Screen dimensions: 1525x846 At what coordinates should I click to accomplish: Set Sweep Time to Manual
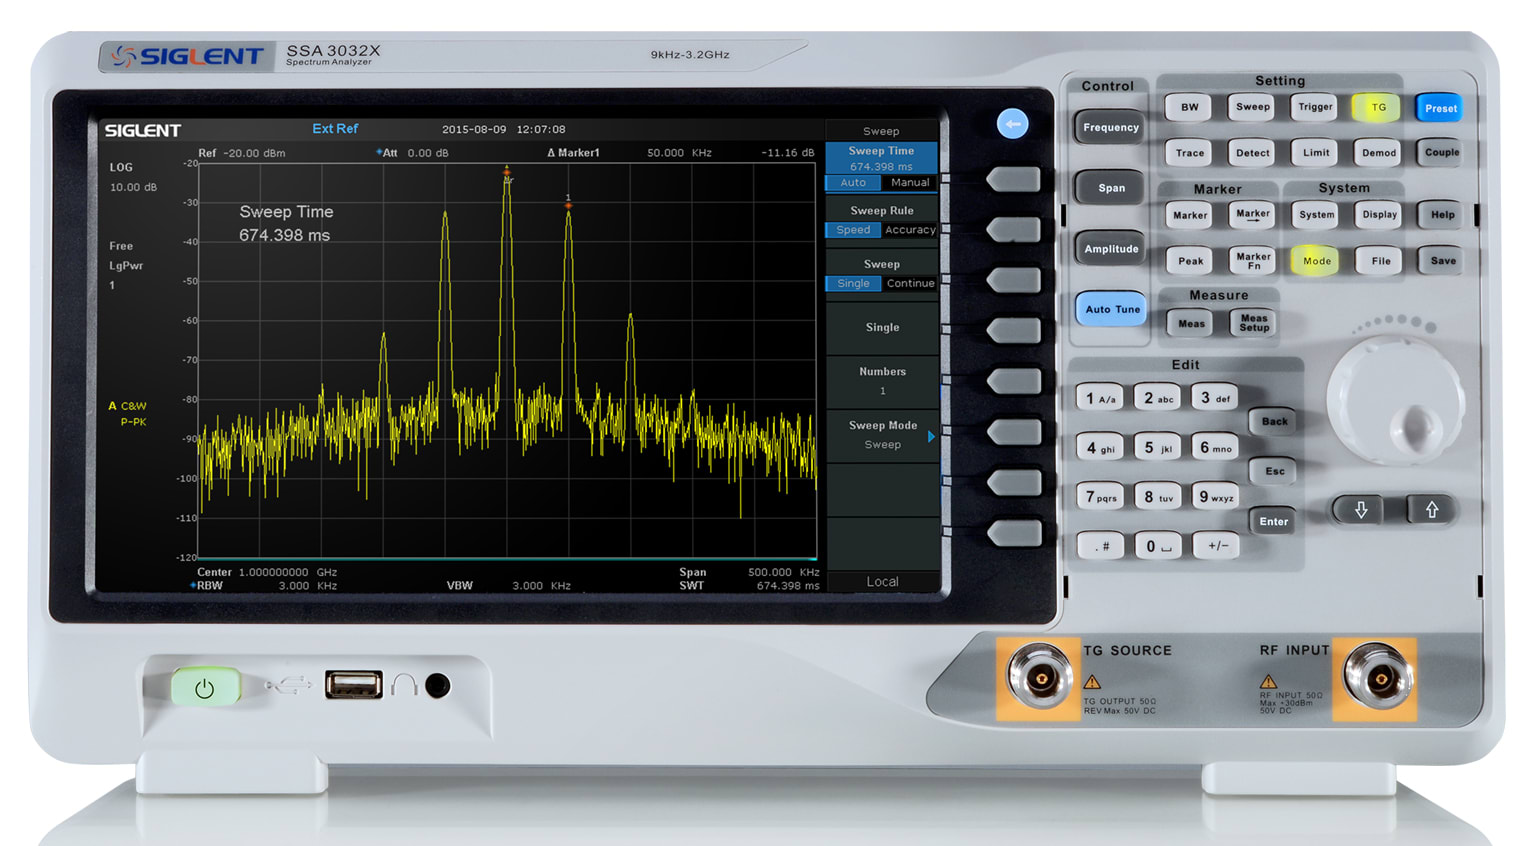(910, 183)
